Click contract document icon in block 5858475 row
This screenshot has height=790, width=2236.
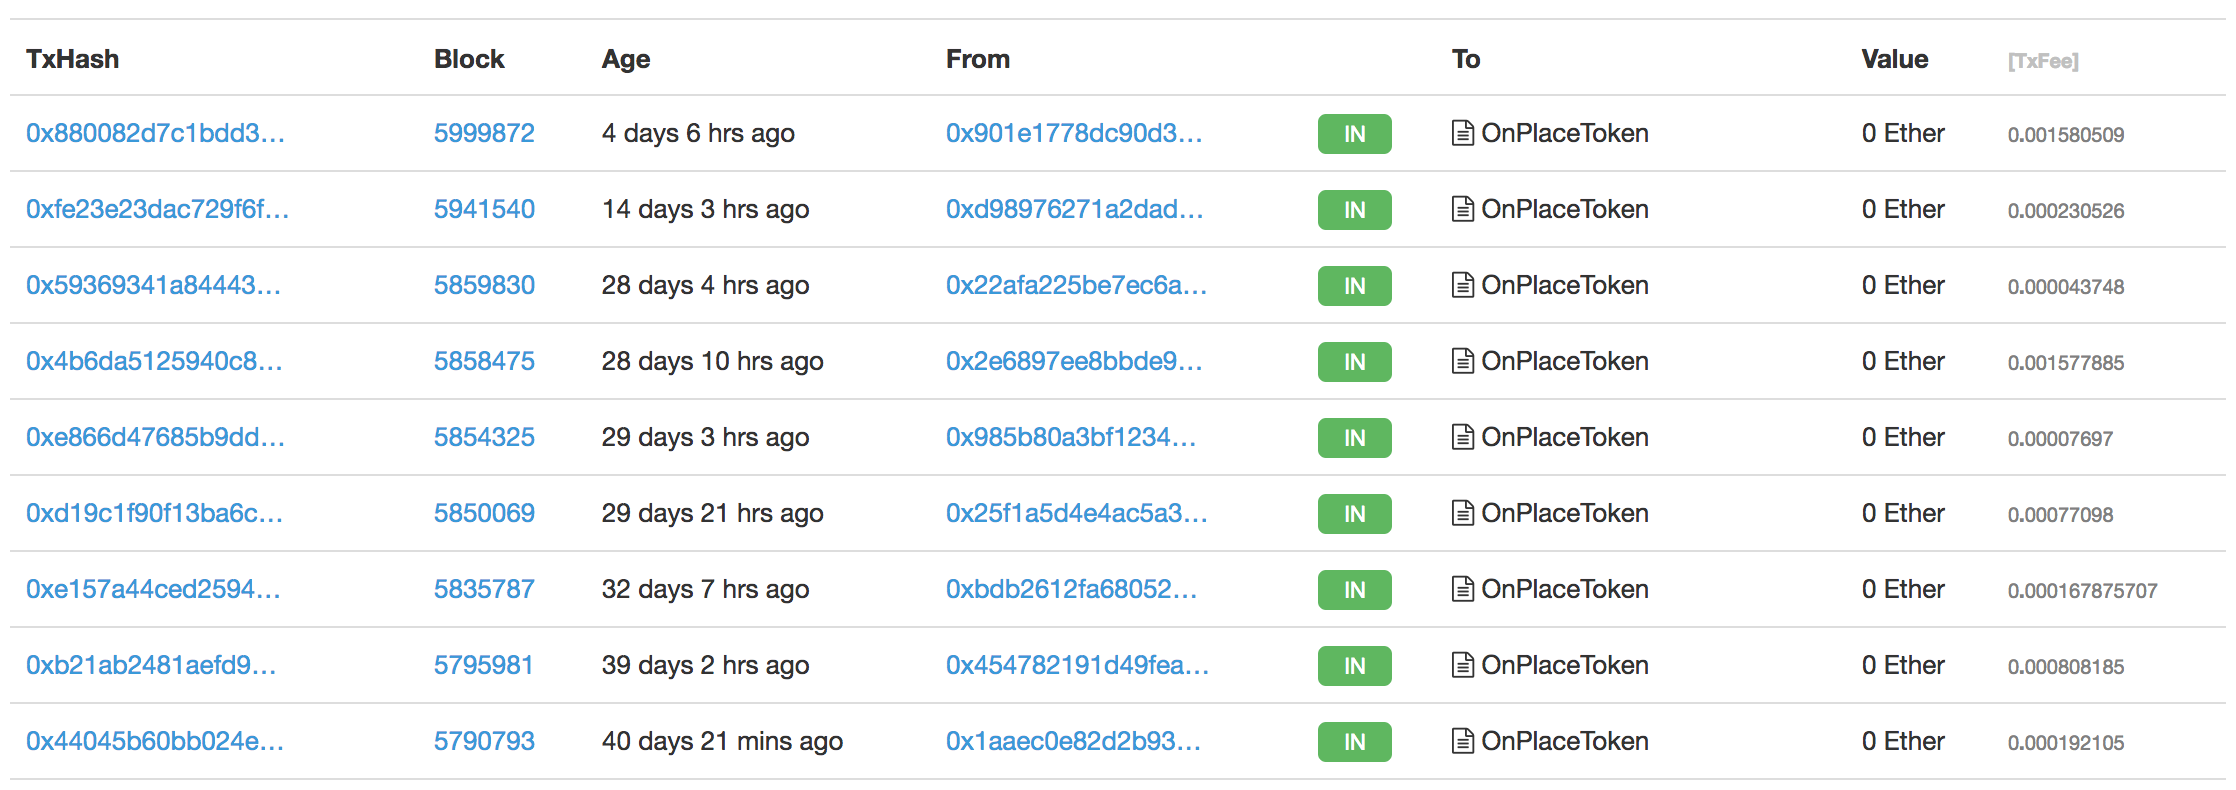tap(1462, 361)
